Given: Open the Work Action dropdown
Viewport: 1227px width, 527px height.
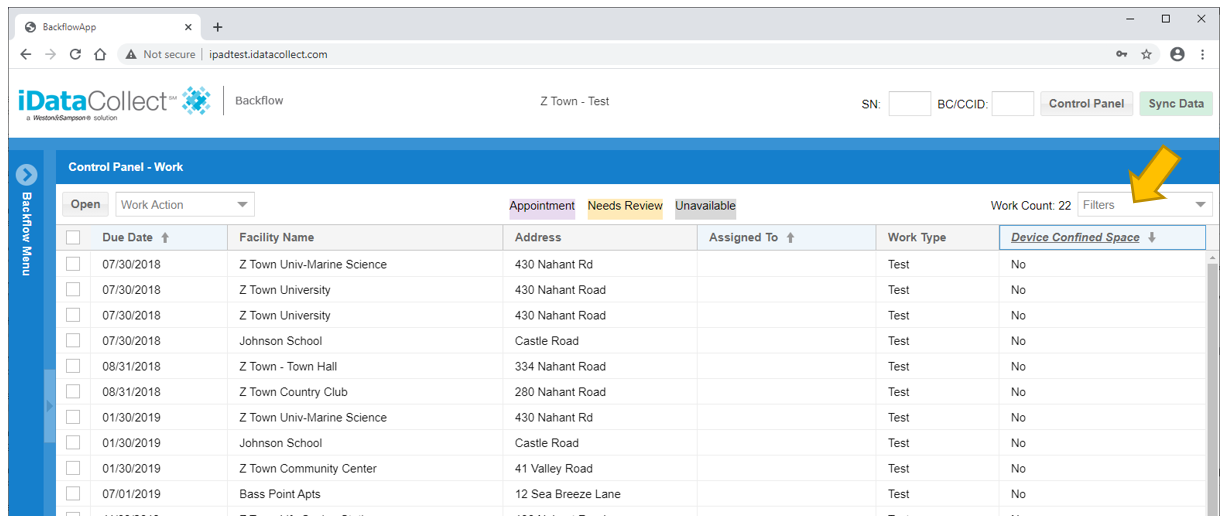Looking at the screenshot, I should [x=185, y=205].
